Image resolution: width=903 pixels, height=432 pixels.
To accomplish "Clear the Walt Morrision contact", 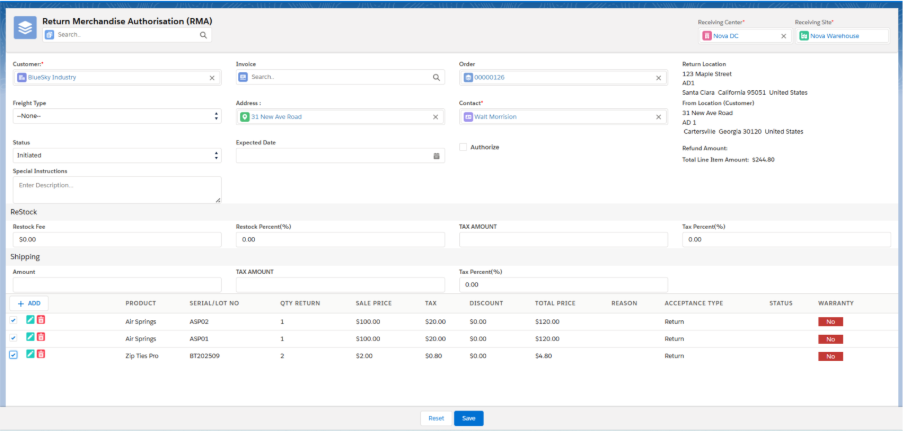I will 659,116.
